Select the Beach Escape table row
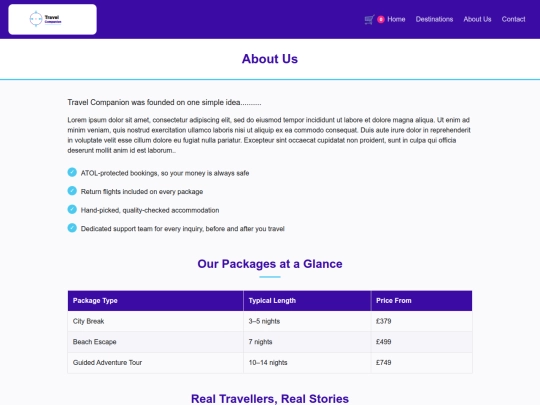The image size is (540, 405). click(270, 342)
